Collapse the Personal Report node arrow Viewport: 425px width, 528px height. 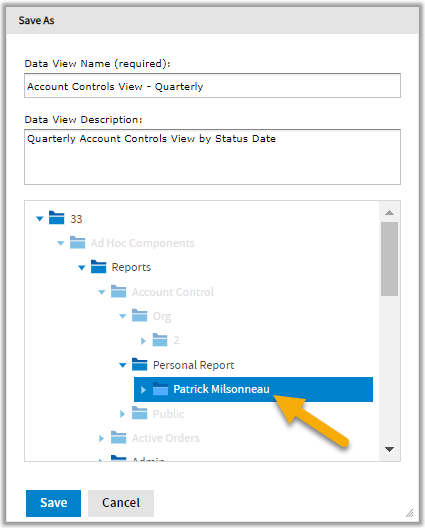click(x=123, y=365)
